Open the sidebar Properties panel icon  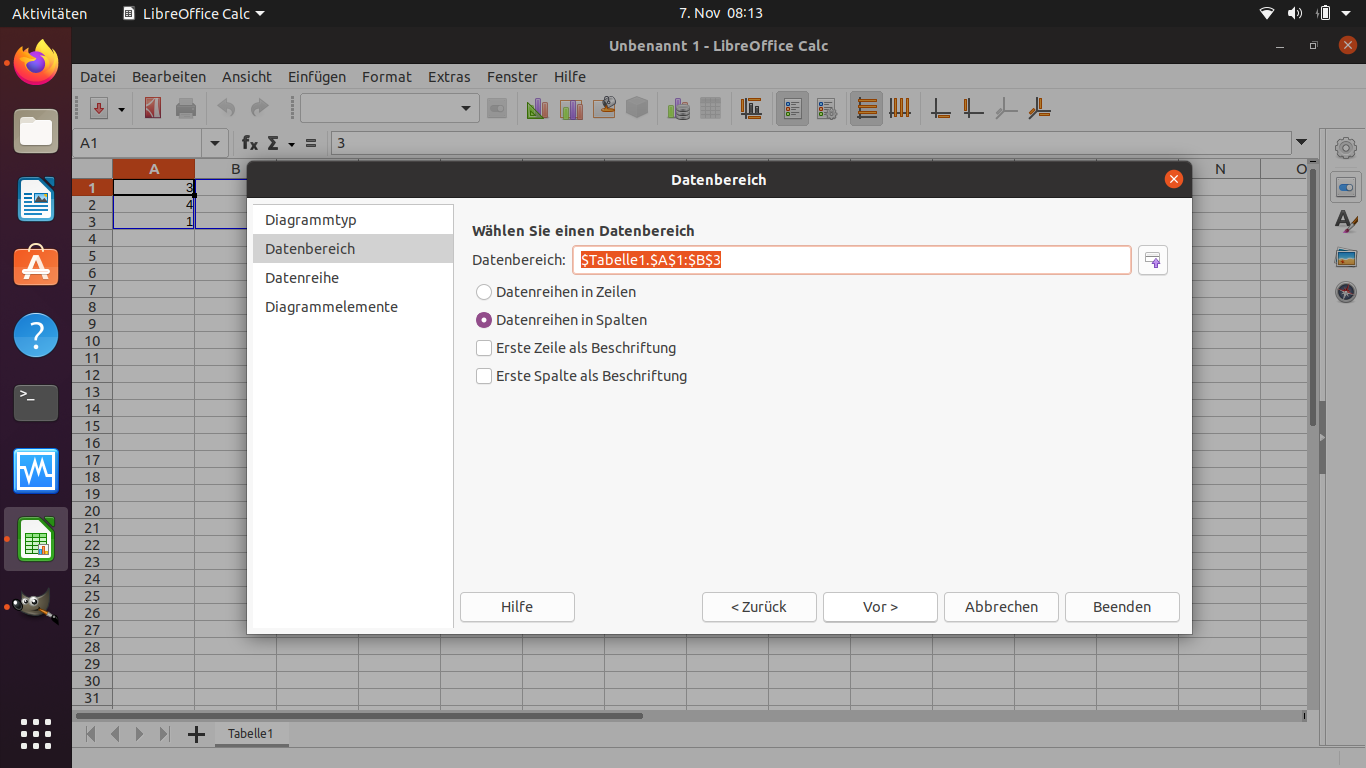pos(1346,187)
